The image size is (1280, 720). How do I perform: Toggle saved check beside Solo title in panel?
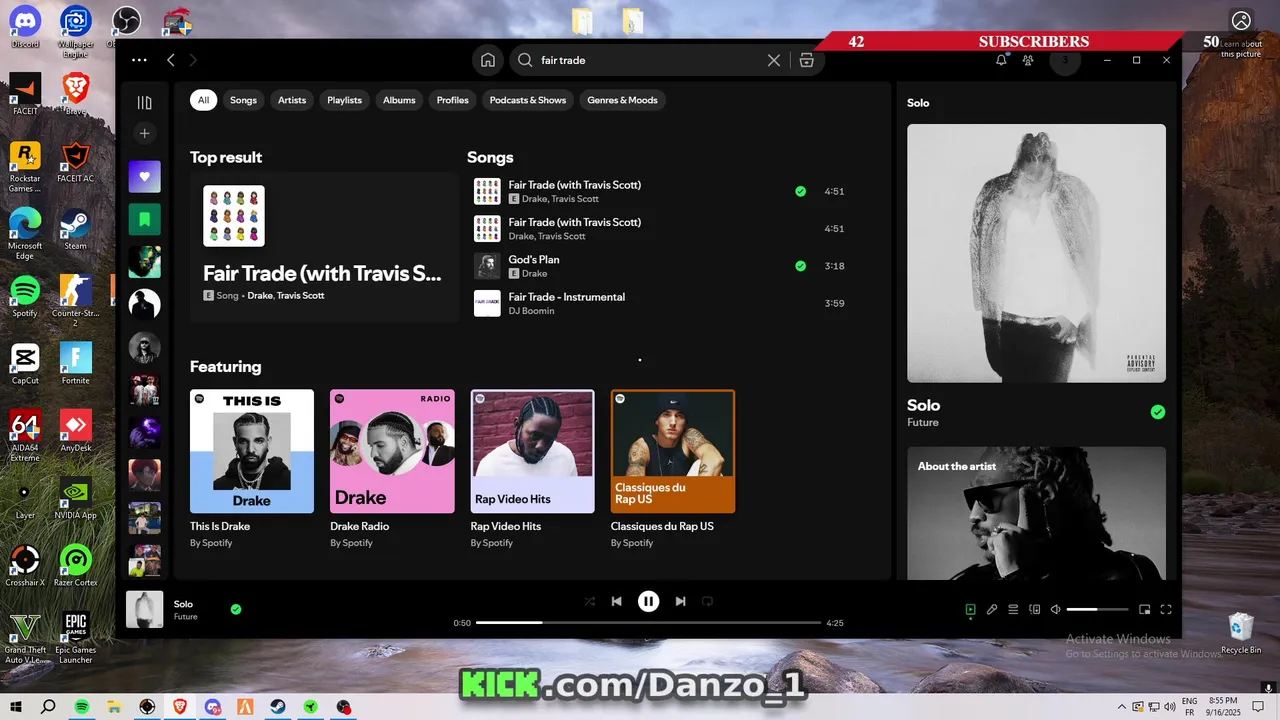(1158, 412)
